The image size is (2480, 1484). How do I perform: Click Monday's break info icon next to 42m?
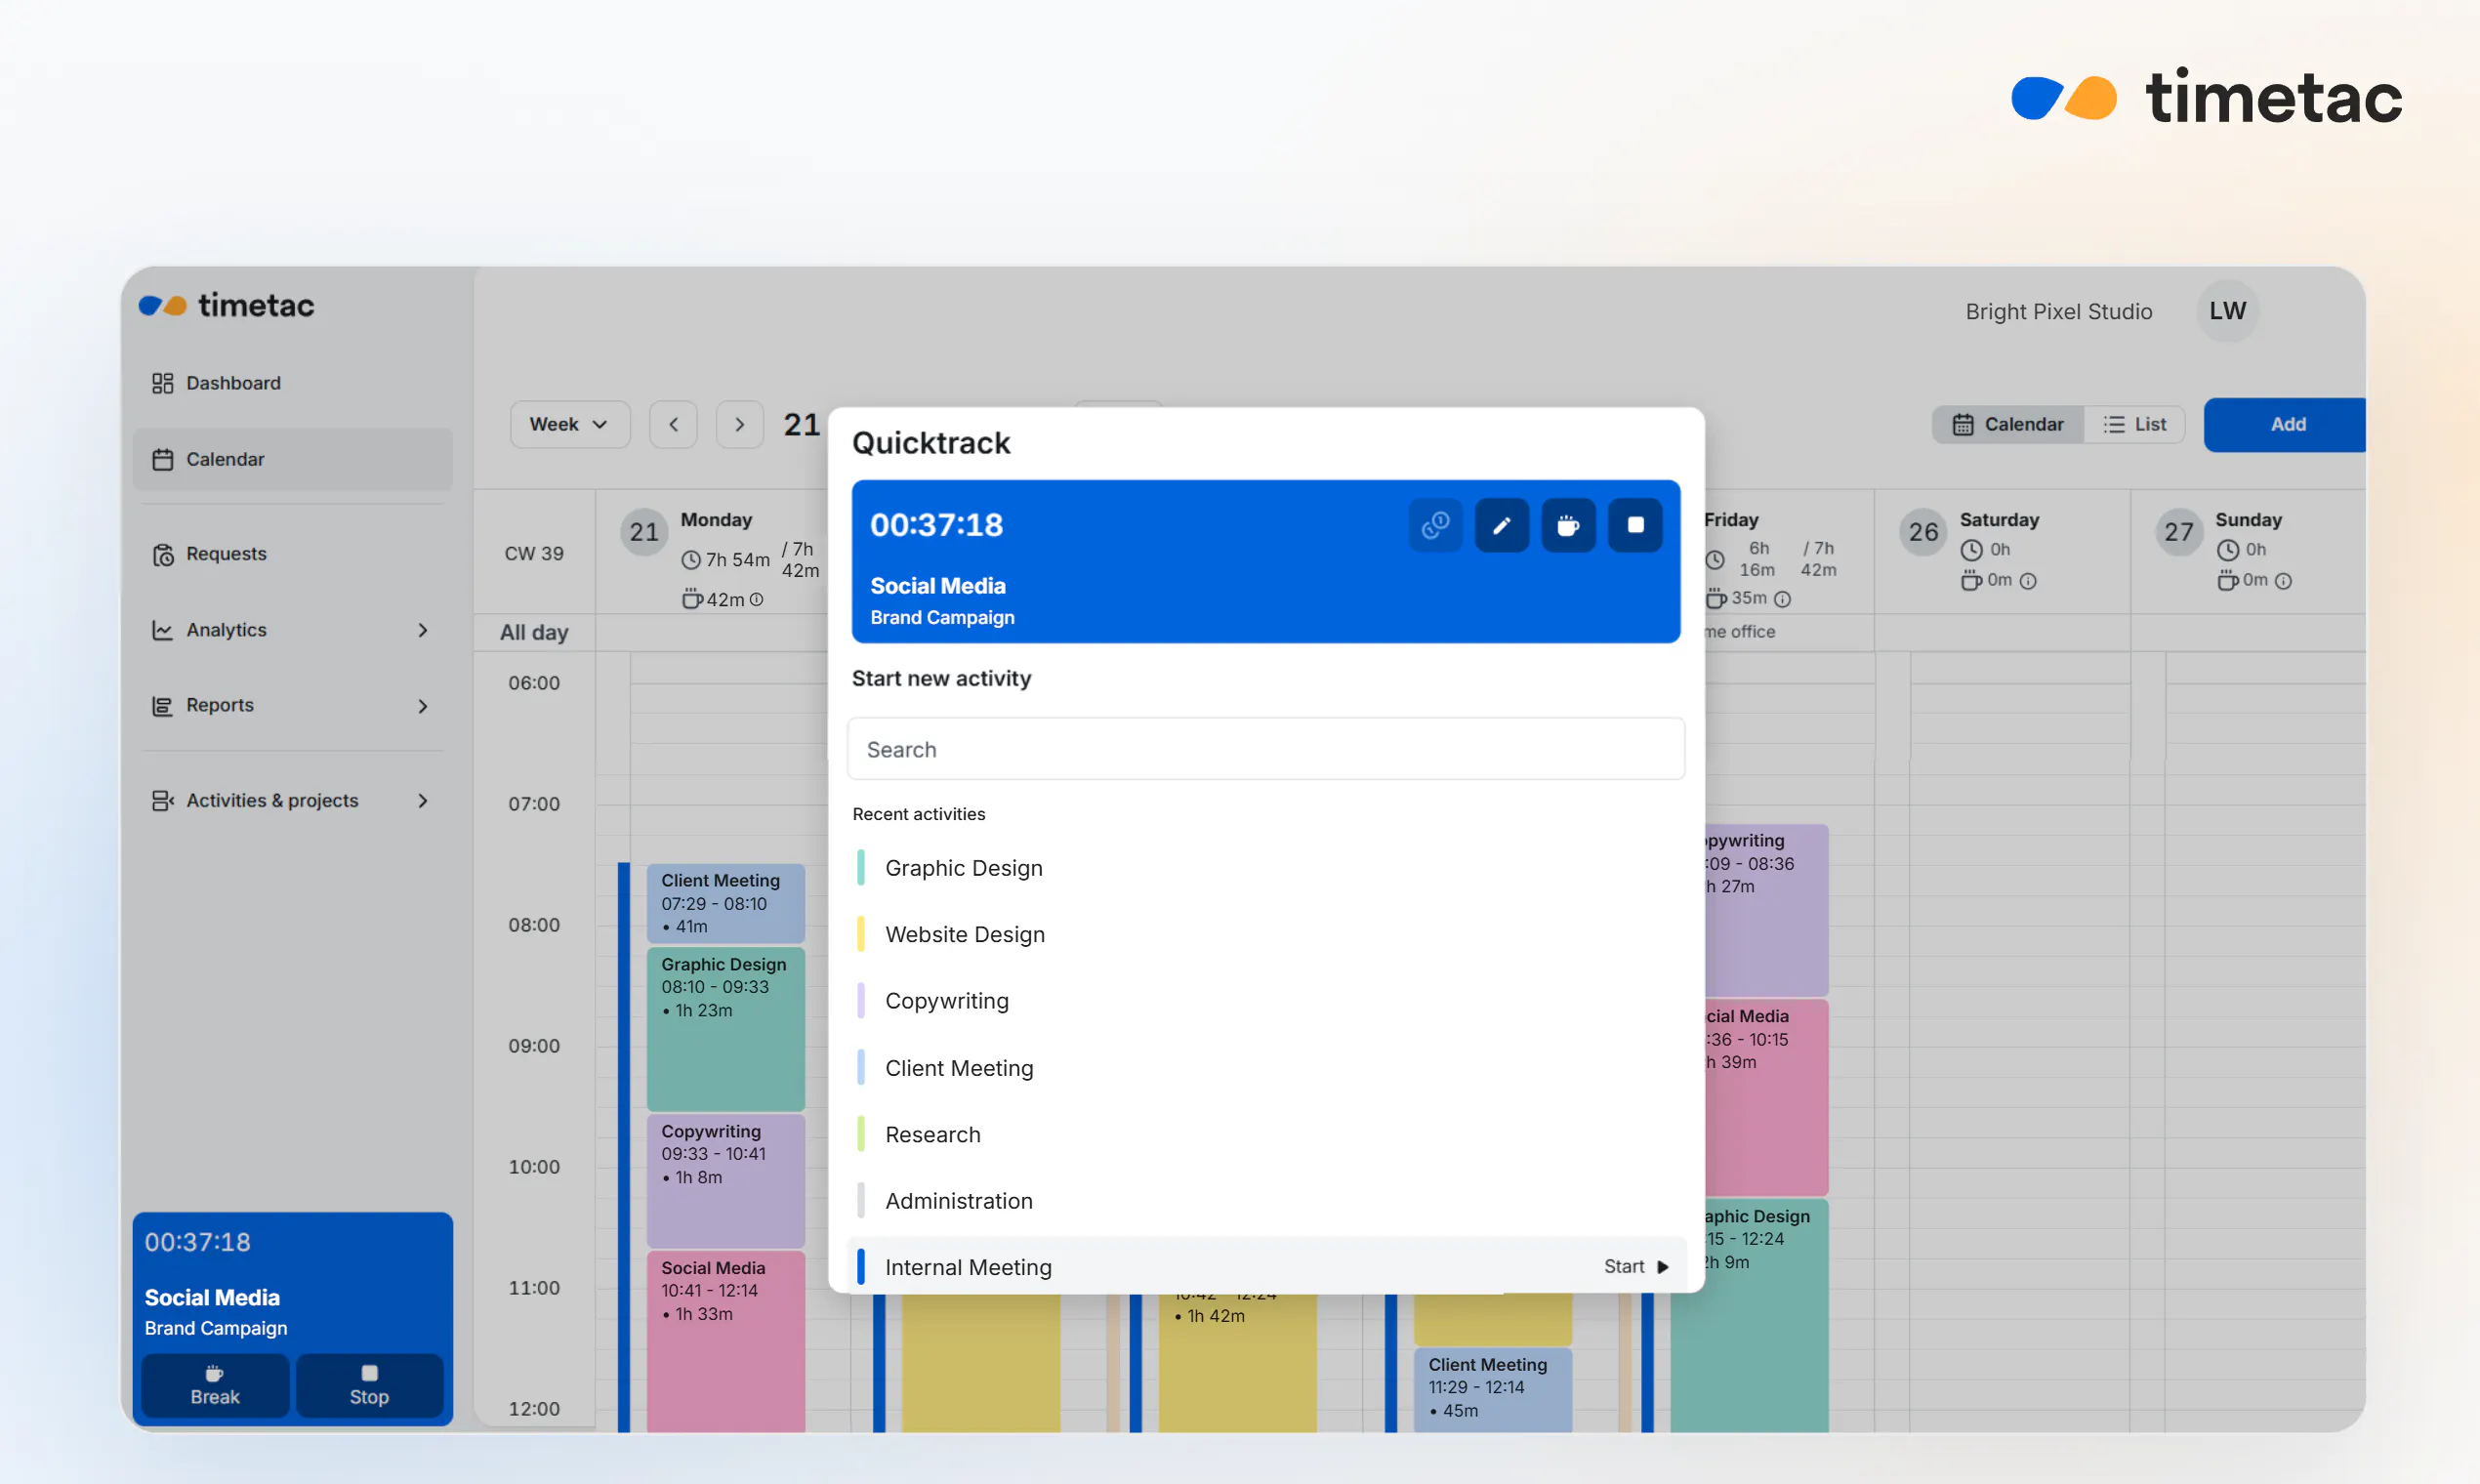[x=757, y=599]
